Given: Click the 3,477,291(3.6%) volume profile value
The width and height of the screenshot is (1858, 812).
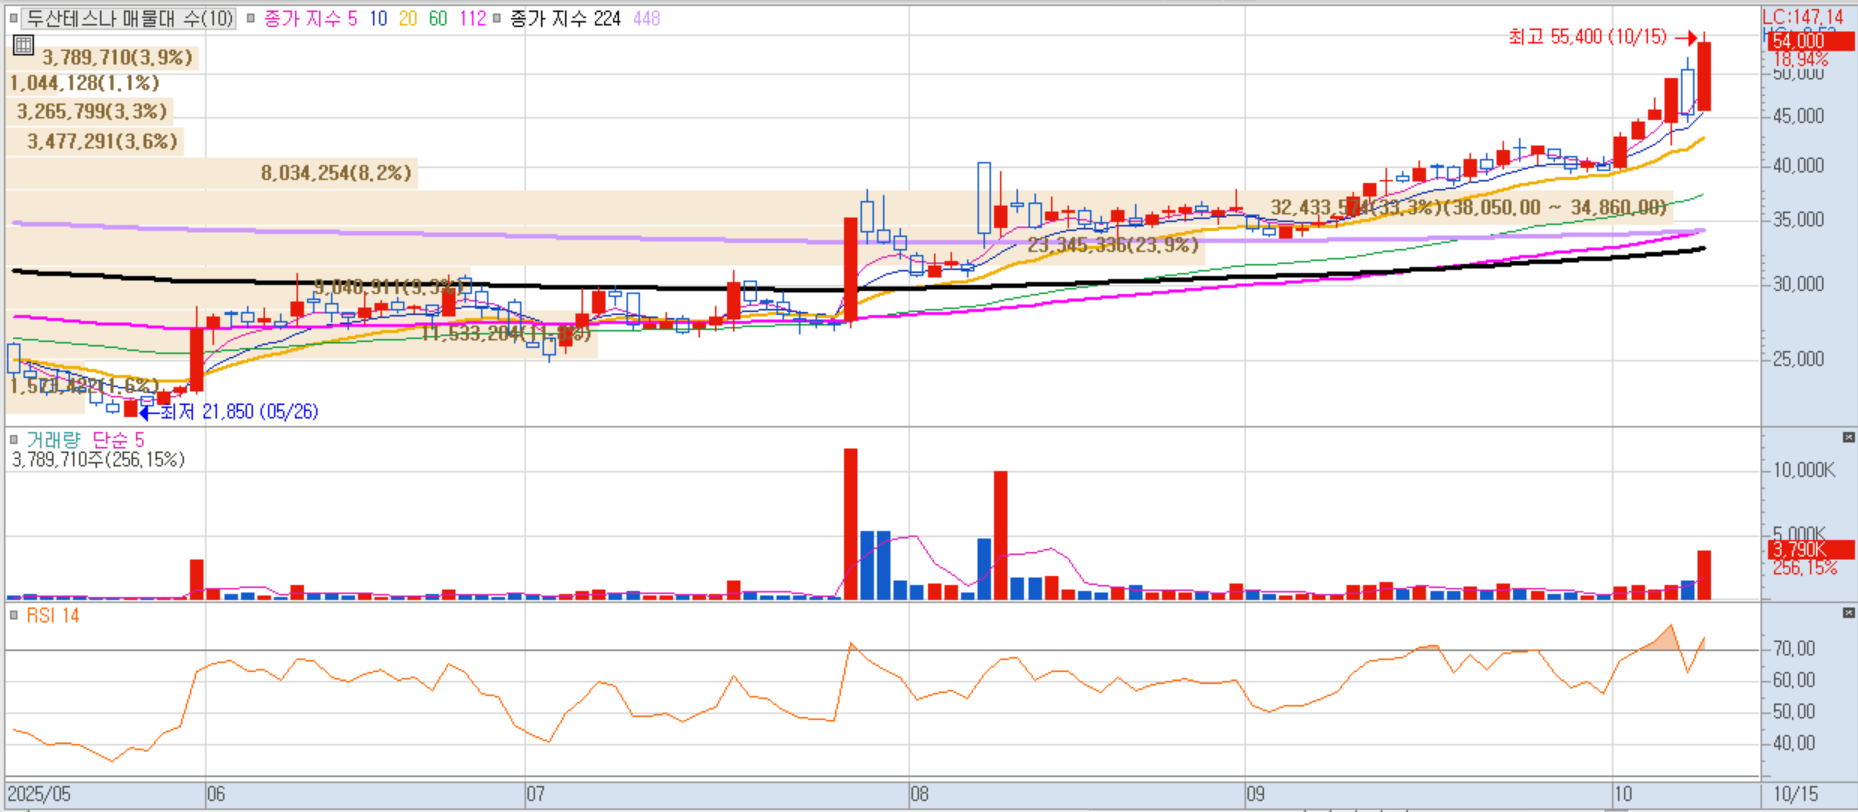Looking at the screenshot, I should (102, 141).
